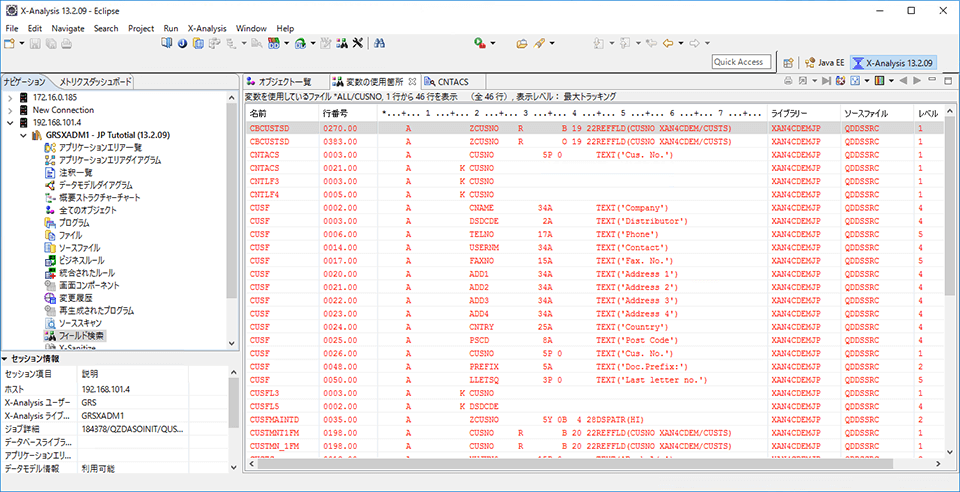Select the CNTLF3 row
This screenshot has width=960, height=492.
click(594, 181)
